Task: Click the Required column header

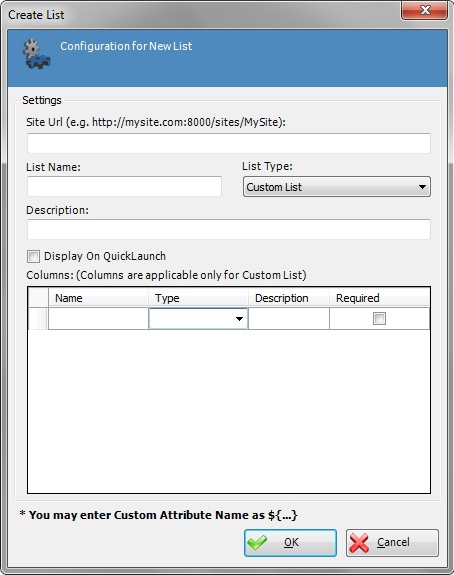Action: [379, 298]
